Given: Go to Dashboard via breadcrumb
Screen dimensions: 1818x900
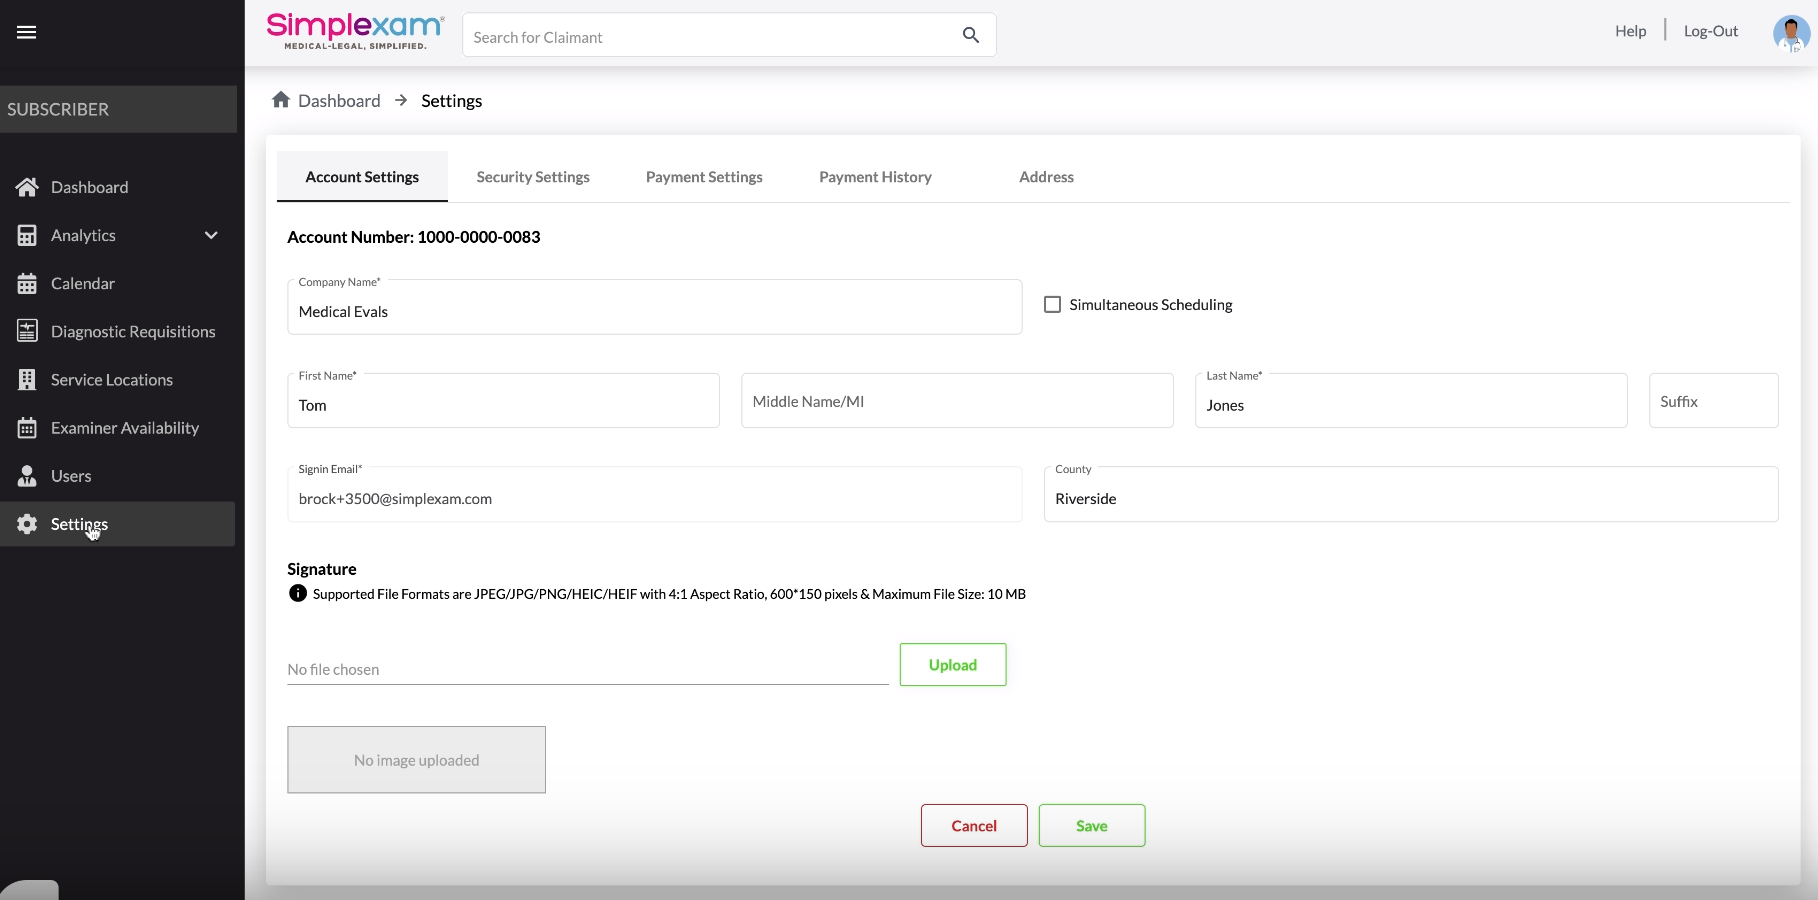Looking at the screenshot, I should click(x=339, y=100).
